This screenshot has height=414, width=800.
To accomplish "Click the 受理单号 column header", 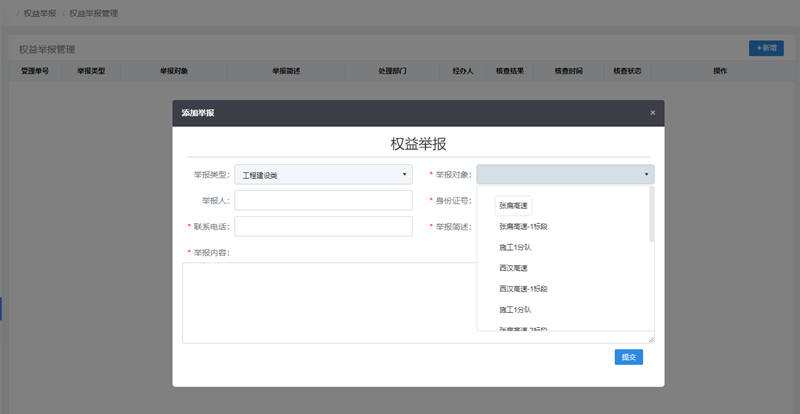I will pos(35,72).
